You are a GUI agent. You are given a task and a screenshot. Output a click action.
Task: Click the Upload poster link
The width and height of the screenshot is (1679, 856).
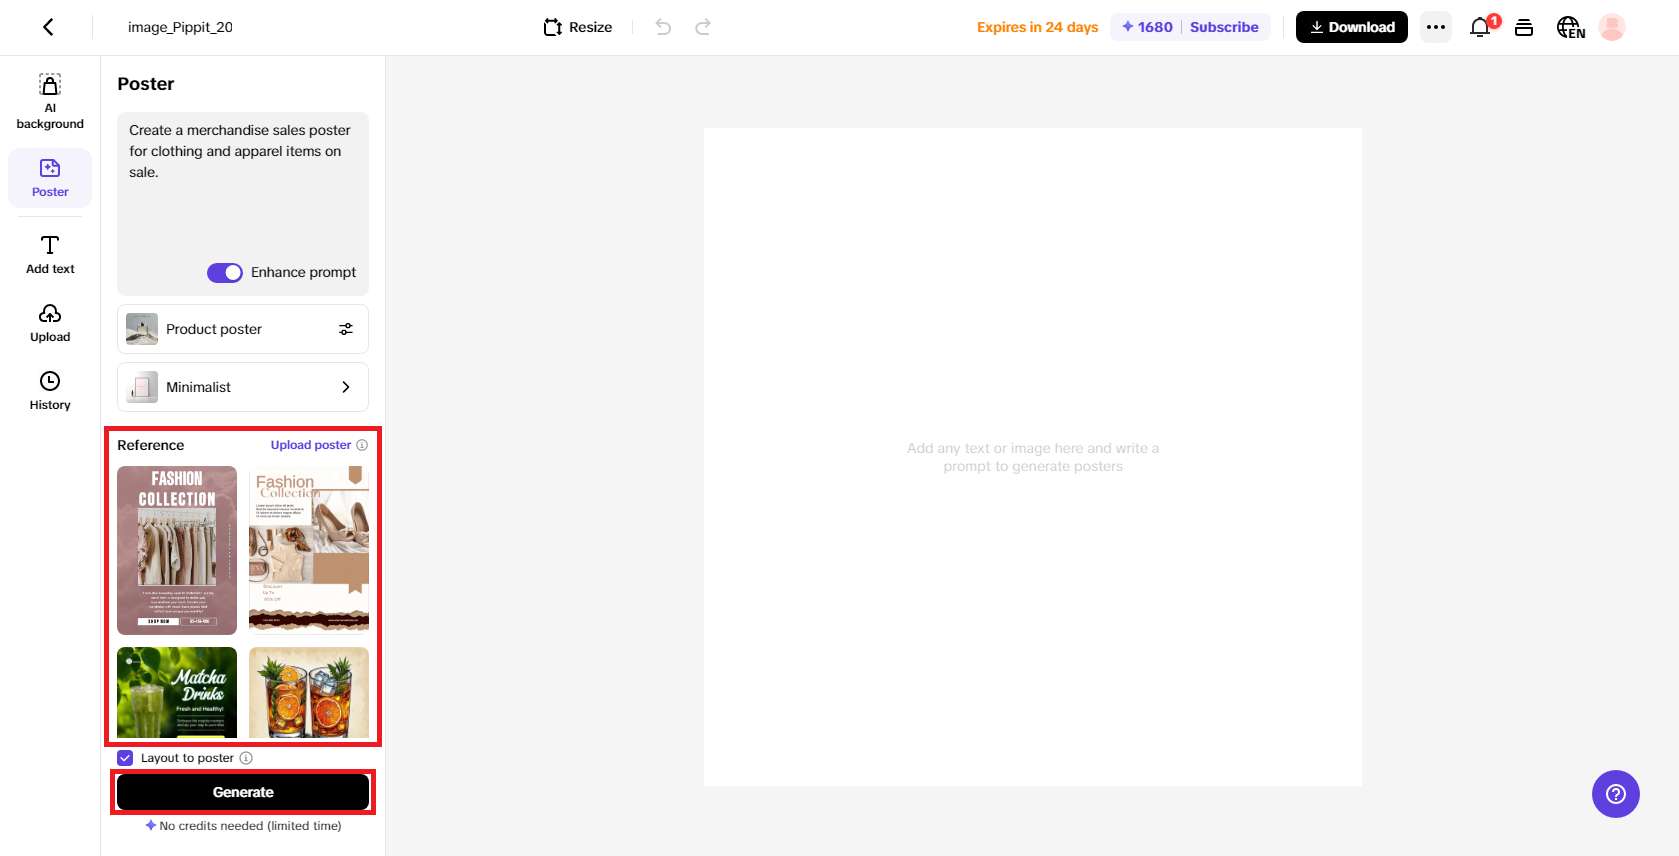(x=311, y=445)
